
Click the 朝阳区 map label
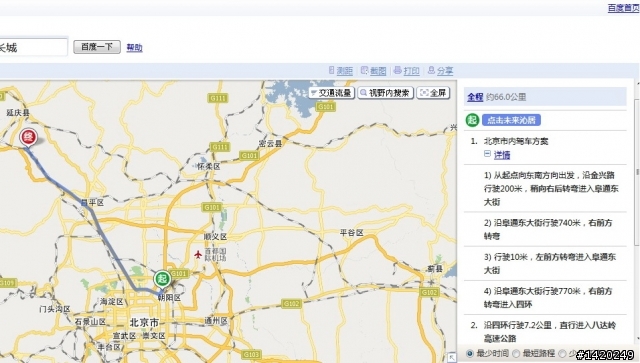(x=169, y=298)
